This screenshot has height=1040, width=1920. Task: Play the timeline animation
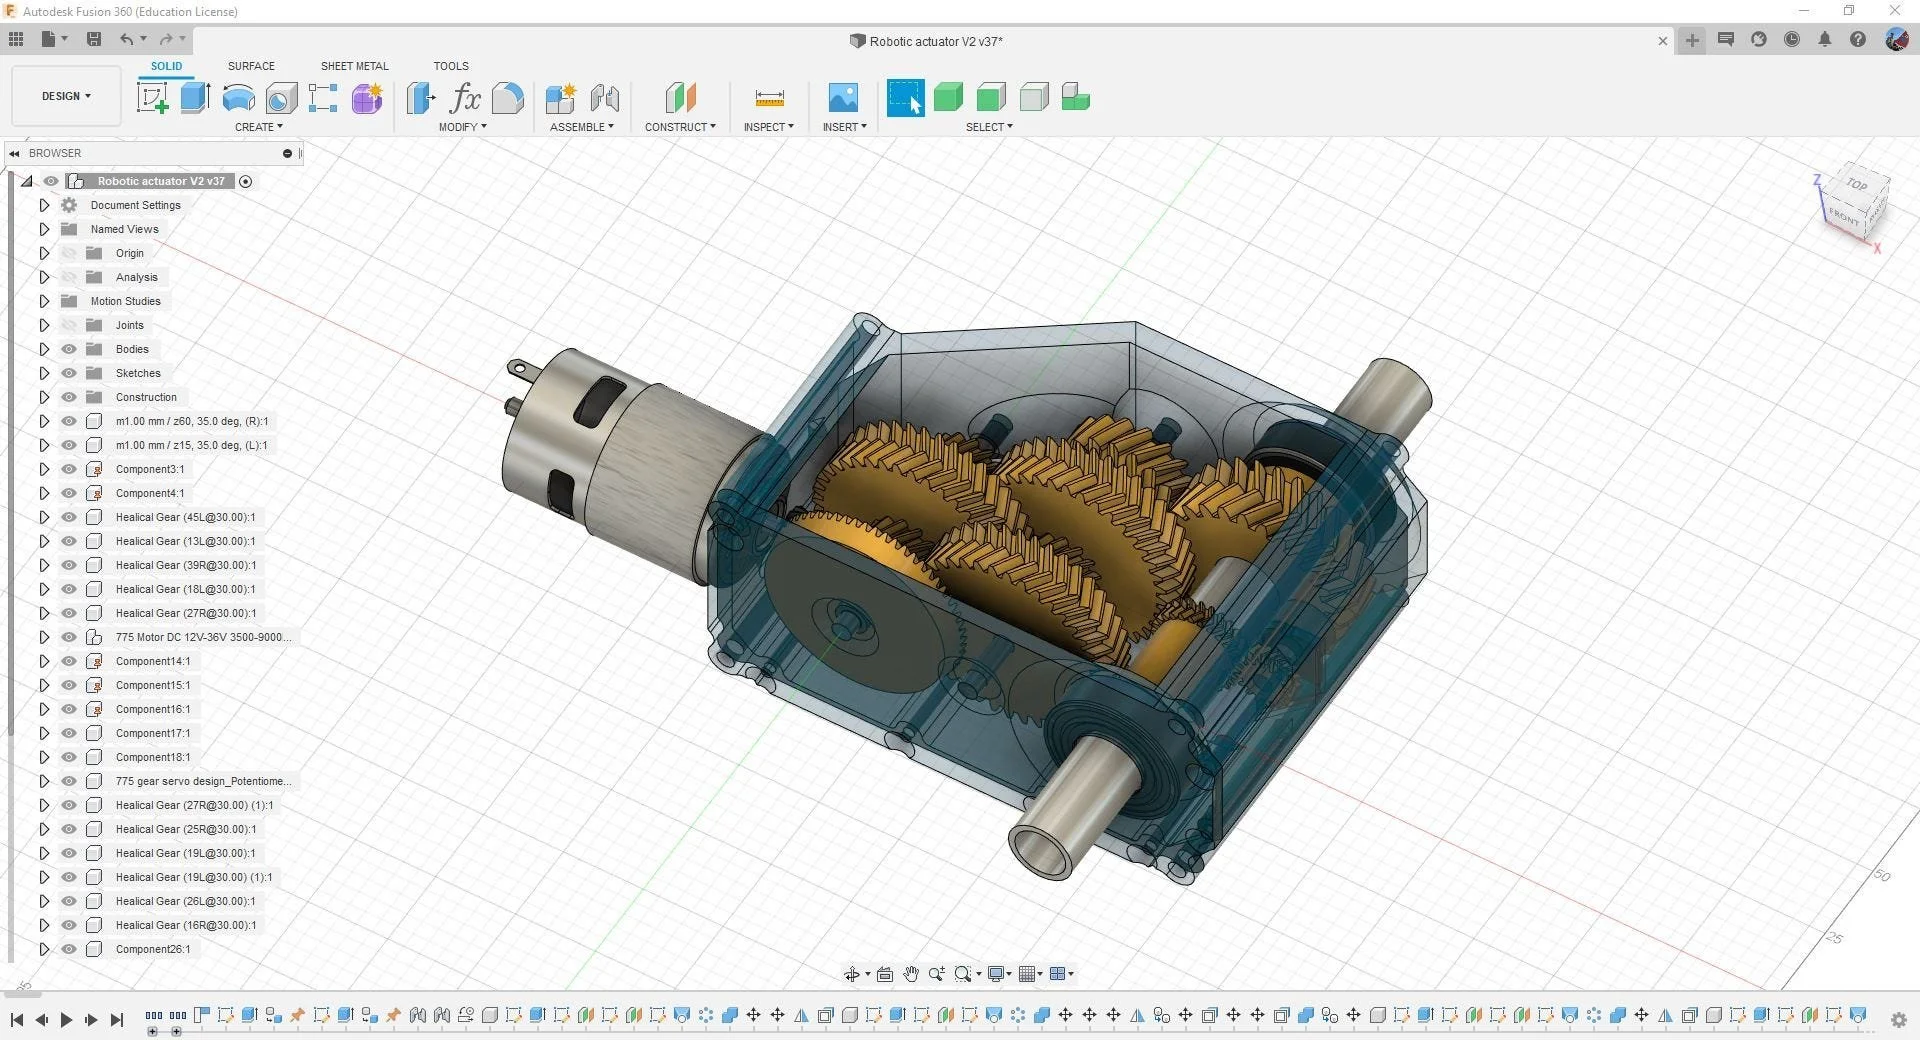[66, 1020]
